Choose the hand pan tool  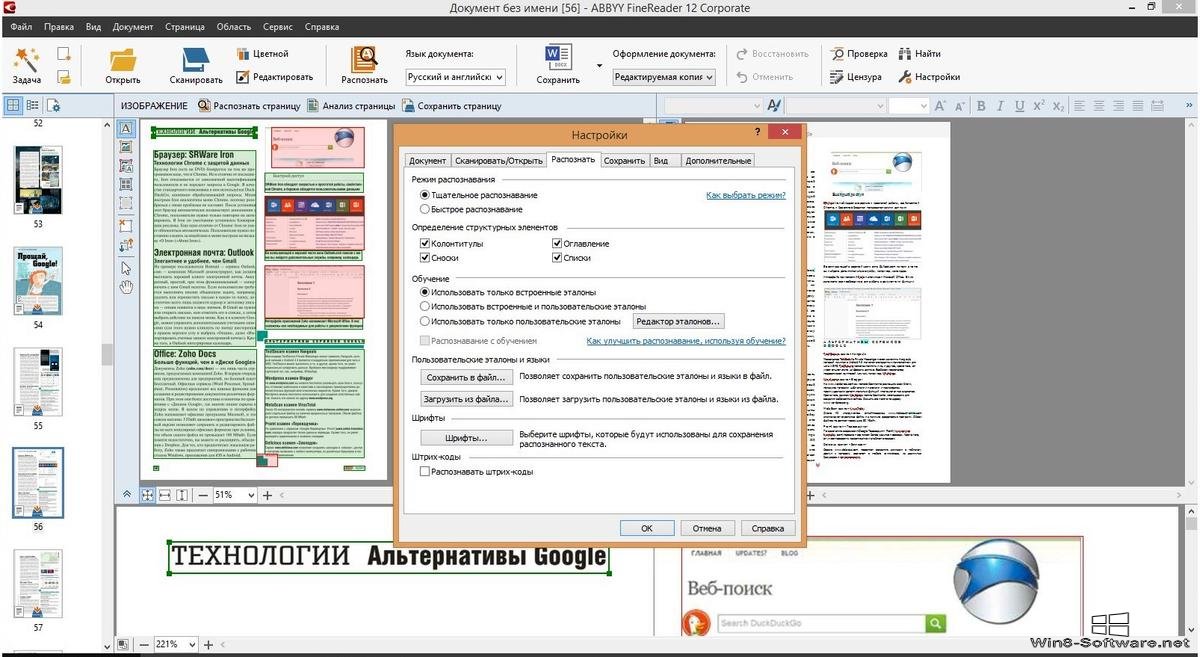click(x=126, y=287)
